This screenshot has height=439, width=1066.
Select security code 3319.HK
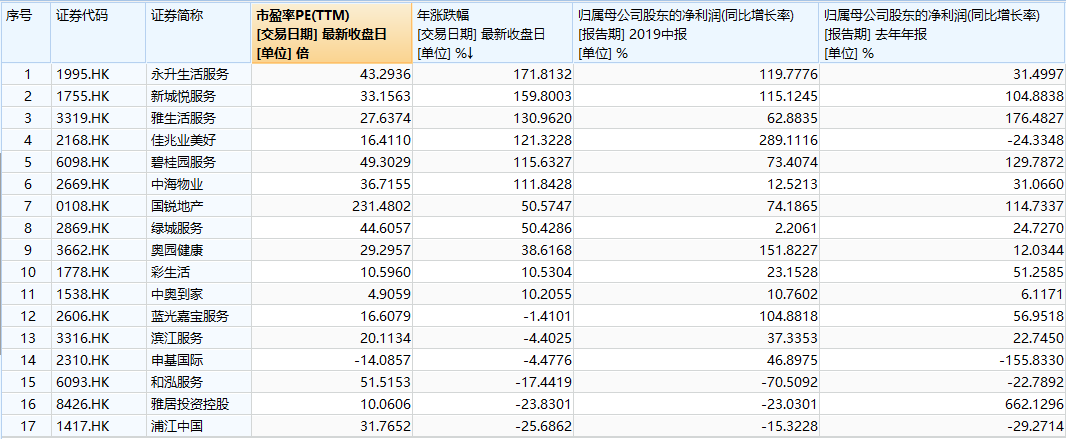pos(83,118)
